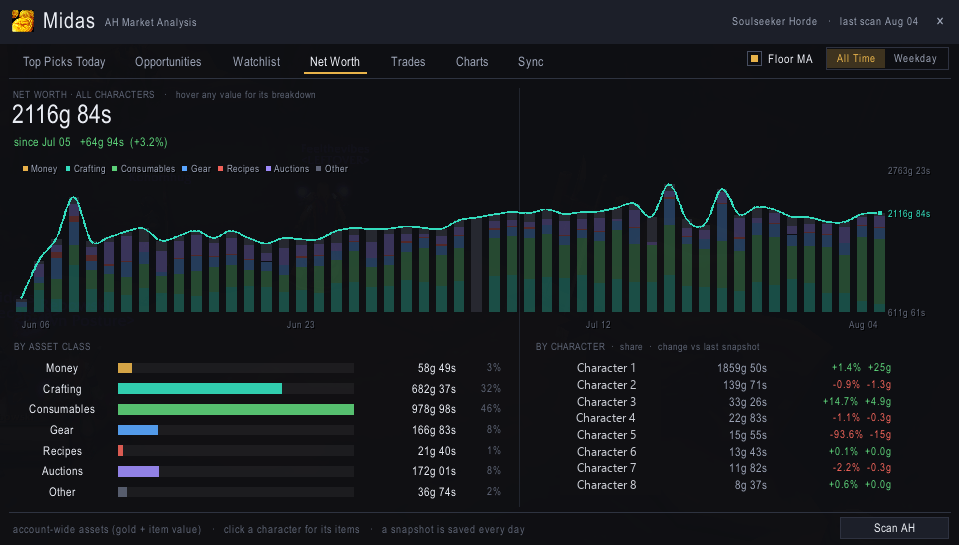This screenshot has height=545, width=959.
Task: Click the 611g 61s chart minimum label
Action: (906, 313)
